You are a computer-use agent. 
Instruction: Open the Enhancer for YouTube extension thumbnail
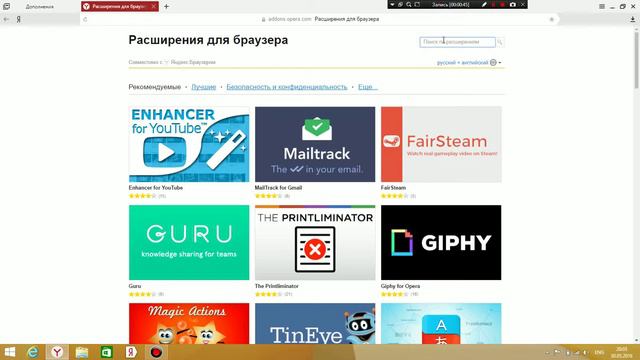point(189,144)
